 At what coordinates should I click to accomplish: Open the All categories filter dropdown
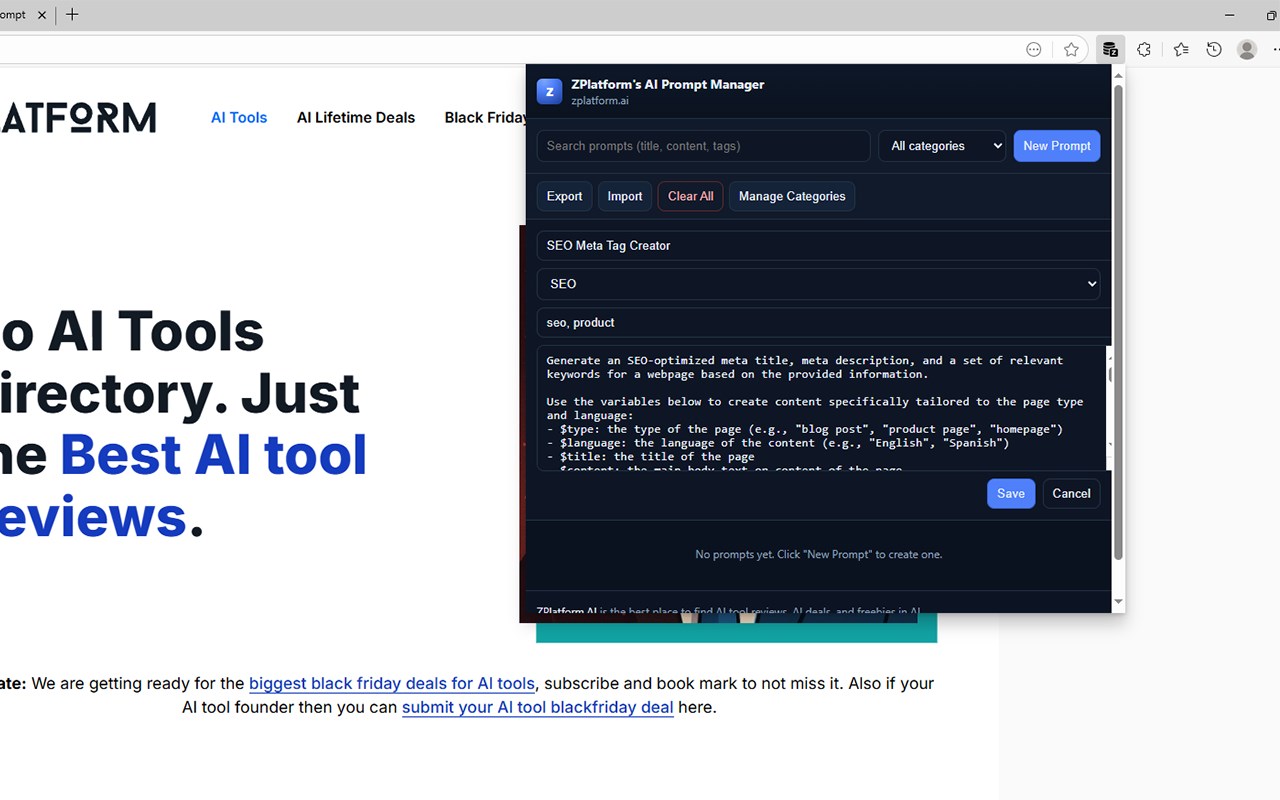(x=942, y=146)
